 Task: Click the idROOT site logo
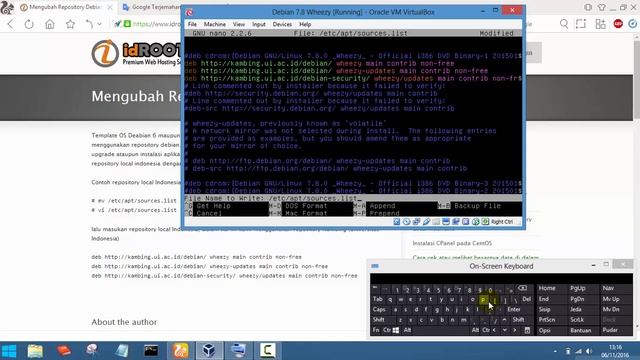(x=137, y=53)
